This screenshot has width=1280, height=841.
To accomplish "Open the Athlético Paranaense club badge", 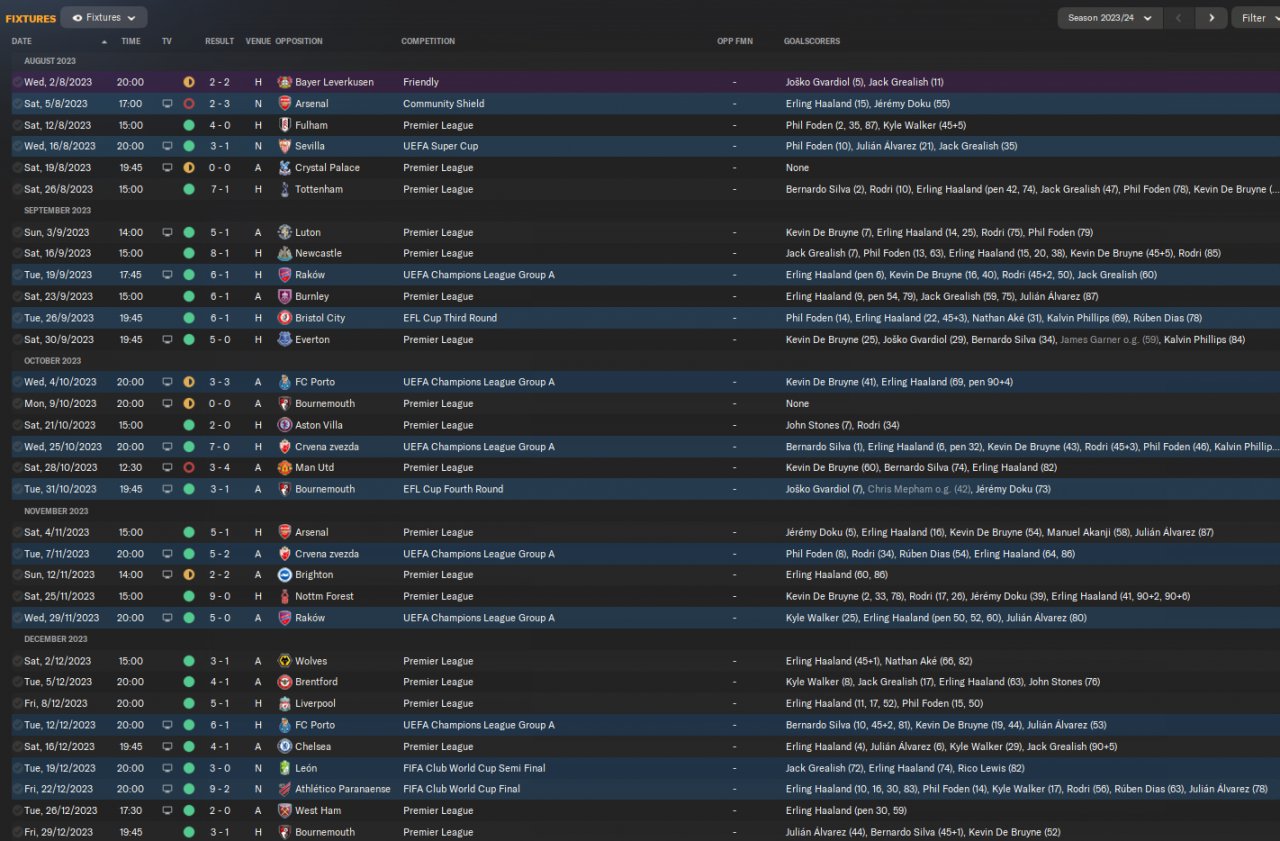I will (x=285, y=789).
